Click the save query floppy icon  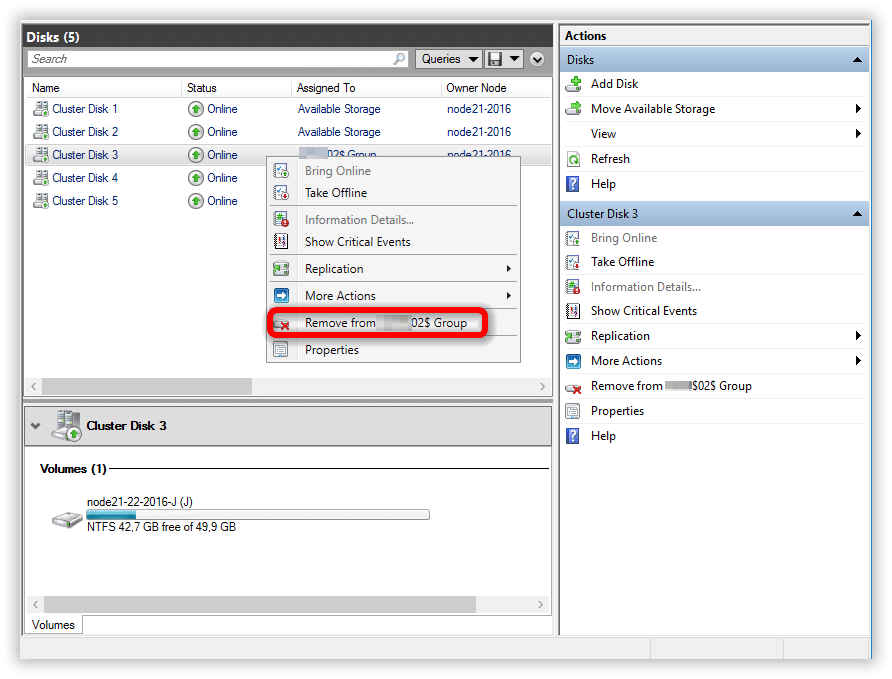[x=513, y=59]
